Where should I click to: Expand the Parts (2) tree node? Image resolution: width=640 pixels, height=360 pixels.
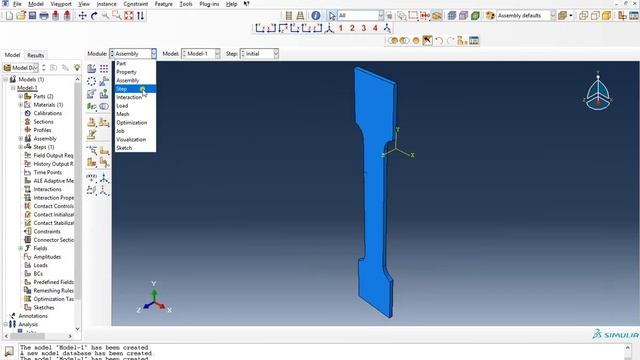(x=20, y=96)
